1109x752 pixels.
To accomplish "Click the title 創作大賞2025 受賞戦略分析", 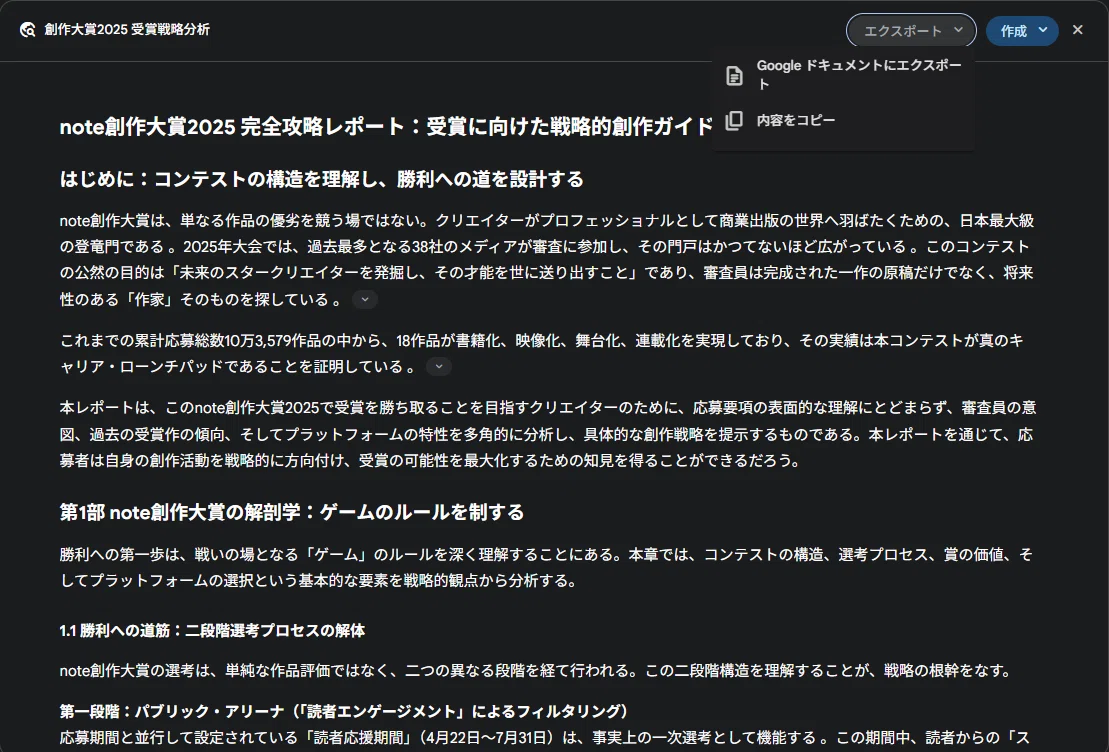I will pyautogui.click(x=127, y=30).
